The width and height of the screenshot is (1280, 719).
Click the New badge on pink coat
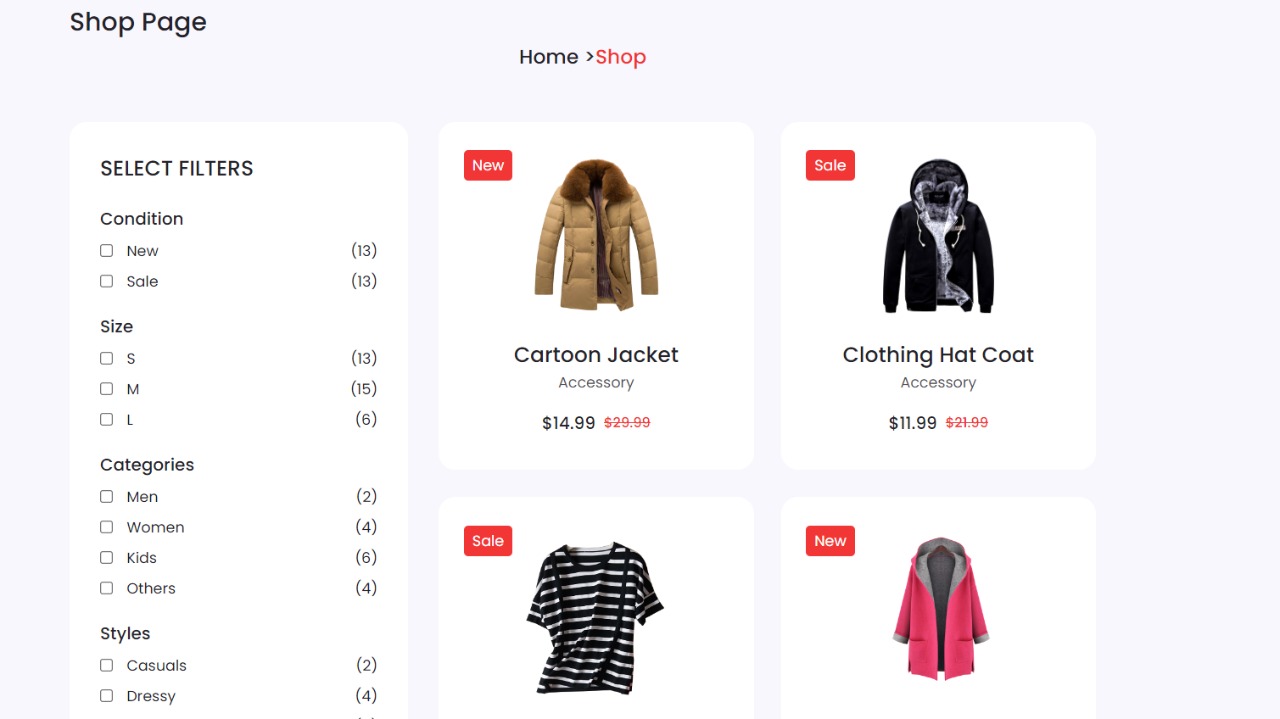click(830, 541)
